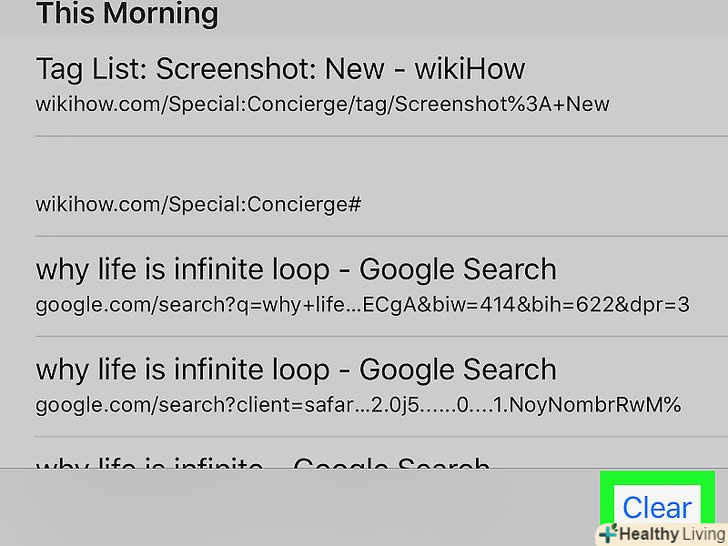Open the Tag List: Screenshot: New - wikiHow entry
728x546 pixels.
(x=280, y=70)
